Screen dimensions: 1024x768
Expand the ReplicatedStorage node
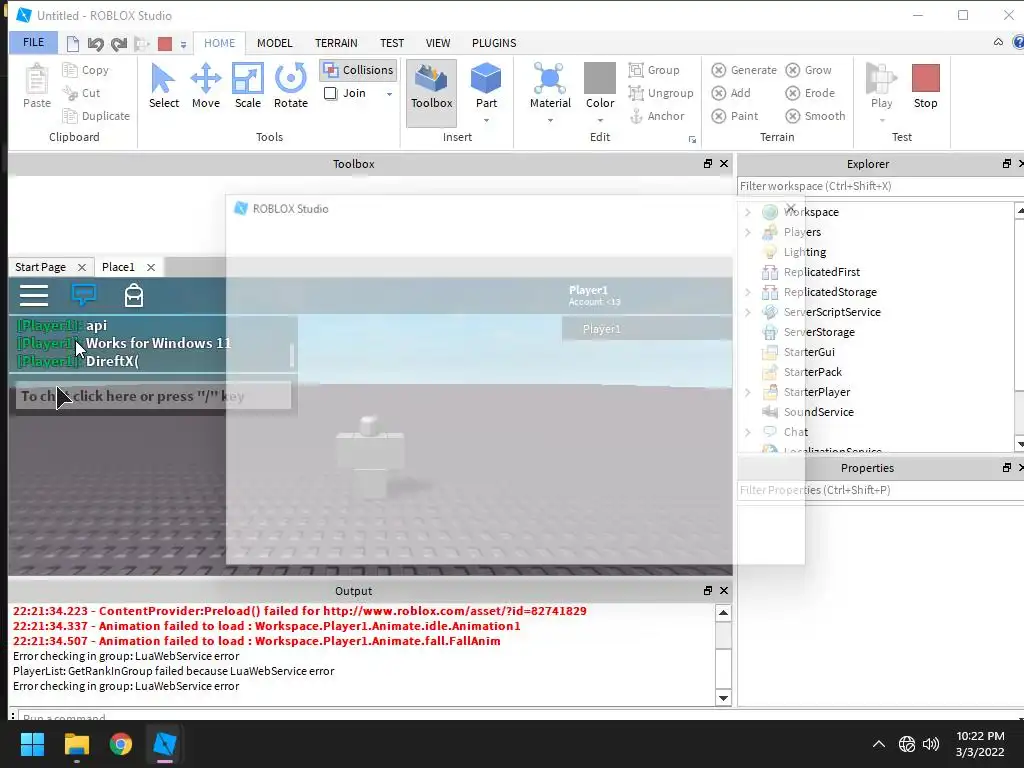click(748, 292)
